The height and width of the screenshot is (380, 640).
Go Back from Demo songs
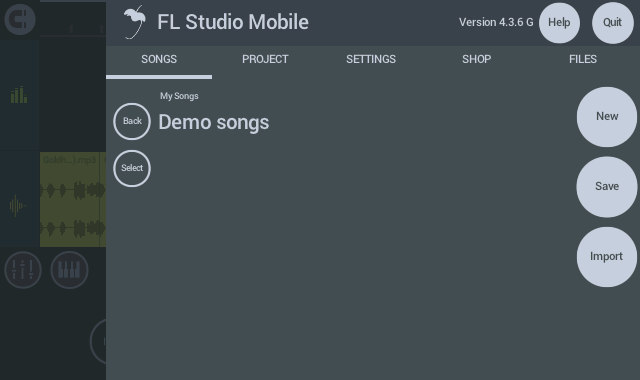click(x=132, y=121)
